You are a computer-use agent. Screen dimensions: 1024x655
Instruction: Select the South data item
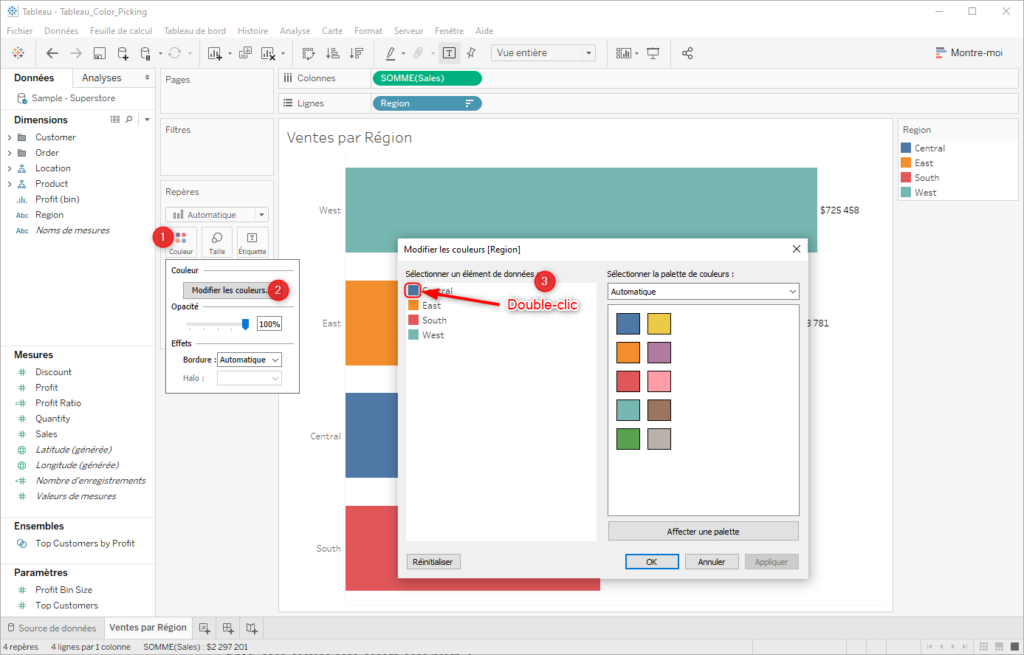coord(434,320)
